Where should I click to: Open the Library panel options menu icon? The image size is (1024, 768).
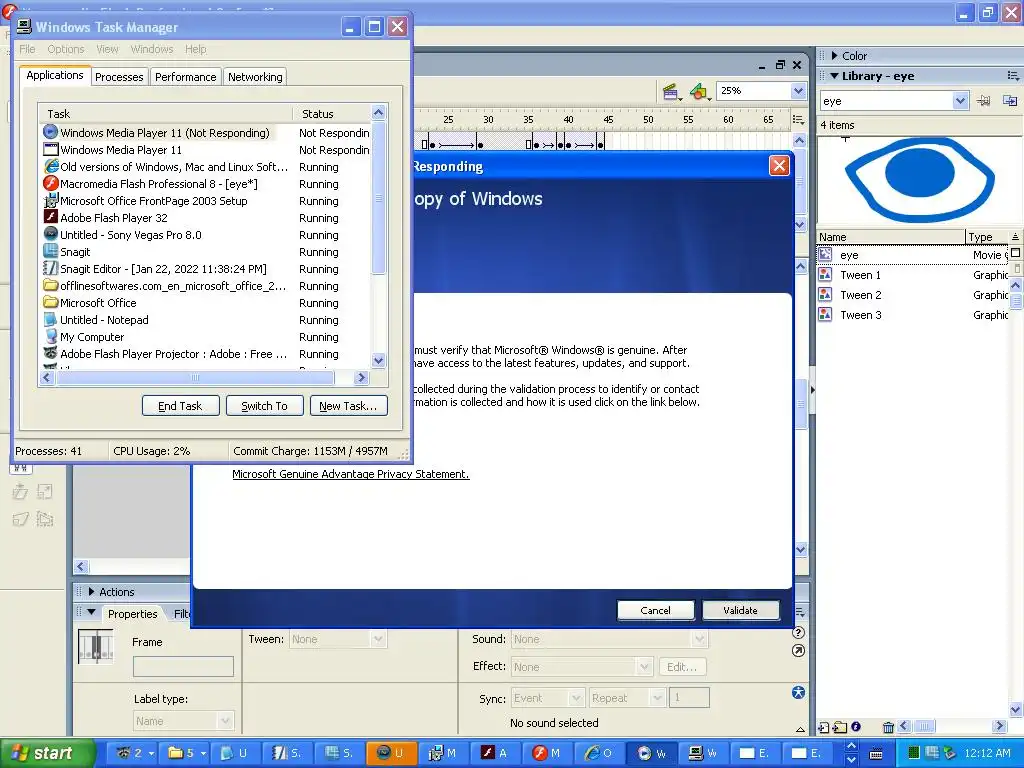(1013, 76)
